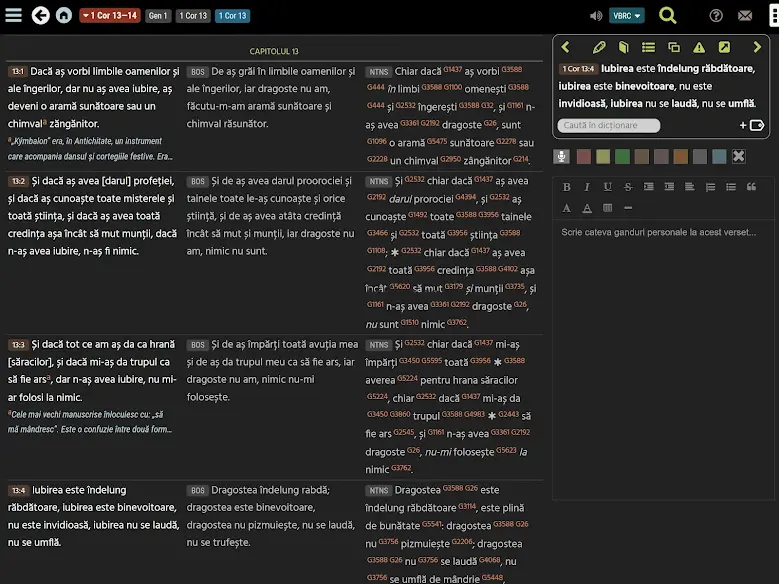The width and height of the screenshot is (779, 584).
Task: Expand the 1 Cor 13–14 passage dropdown
Action: coord(109,15)
